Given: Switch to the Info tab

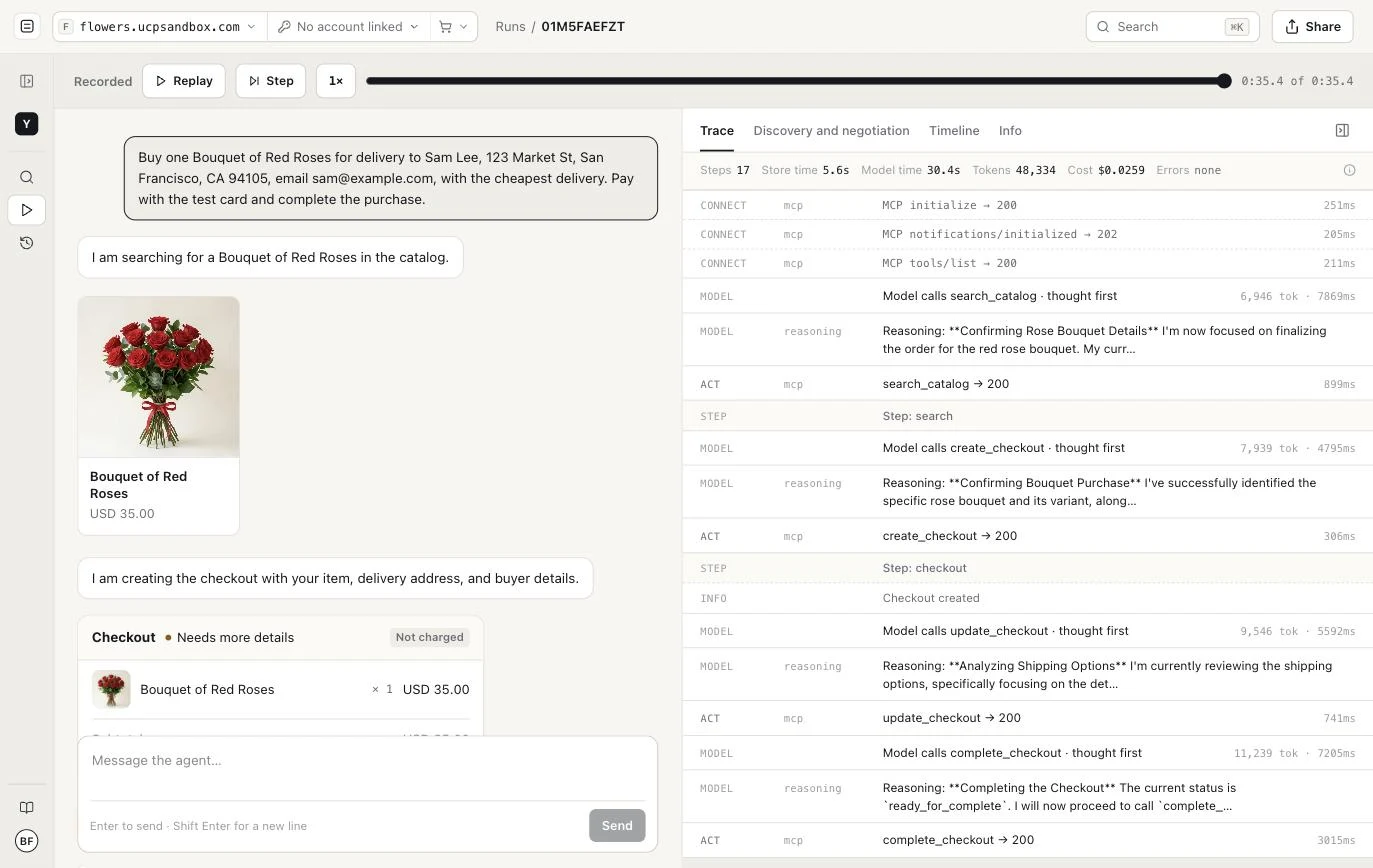Looking at the screenshot, I should 1010,131.
